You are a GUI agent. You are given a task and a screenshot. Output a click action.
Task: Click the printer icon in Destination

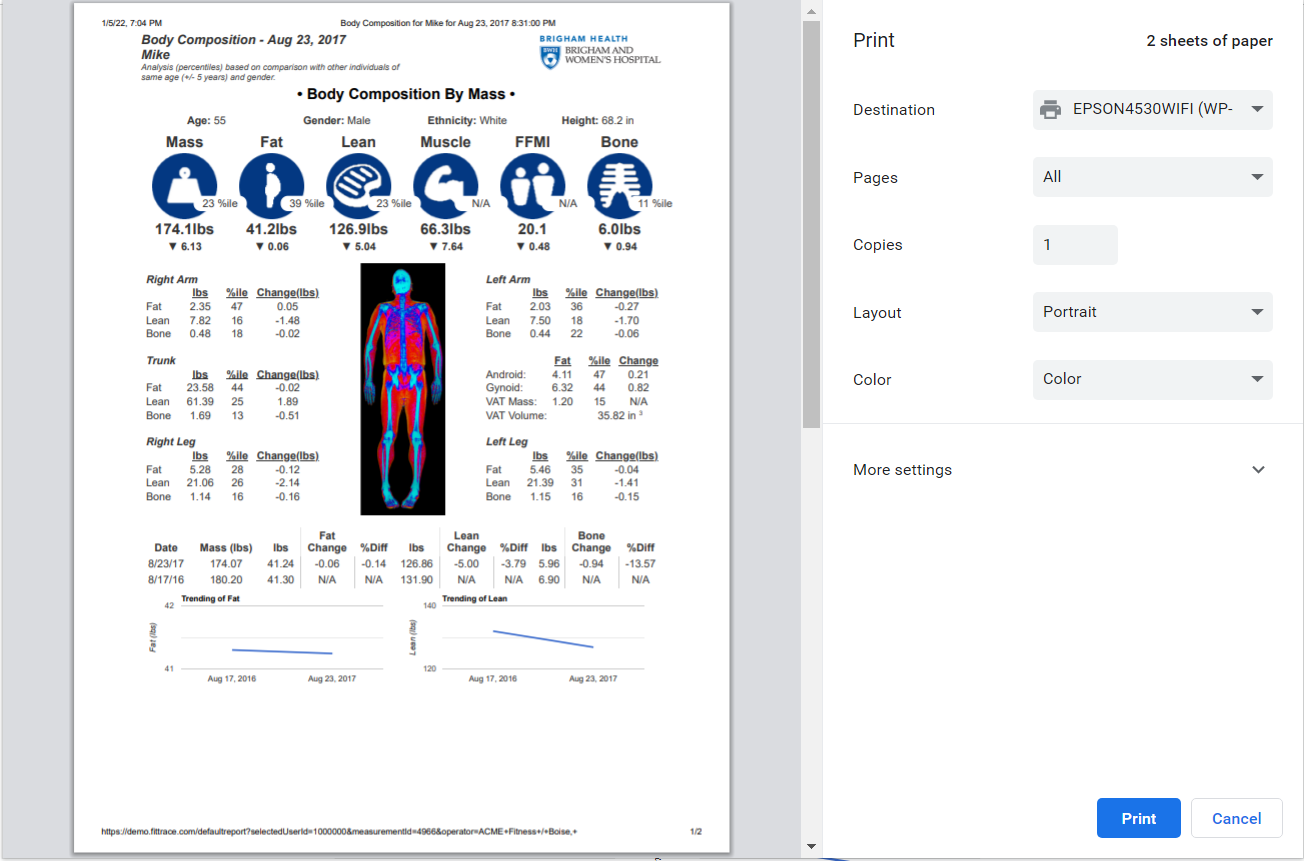(1050, 110)
